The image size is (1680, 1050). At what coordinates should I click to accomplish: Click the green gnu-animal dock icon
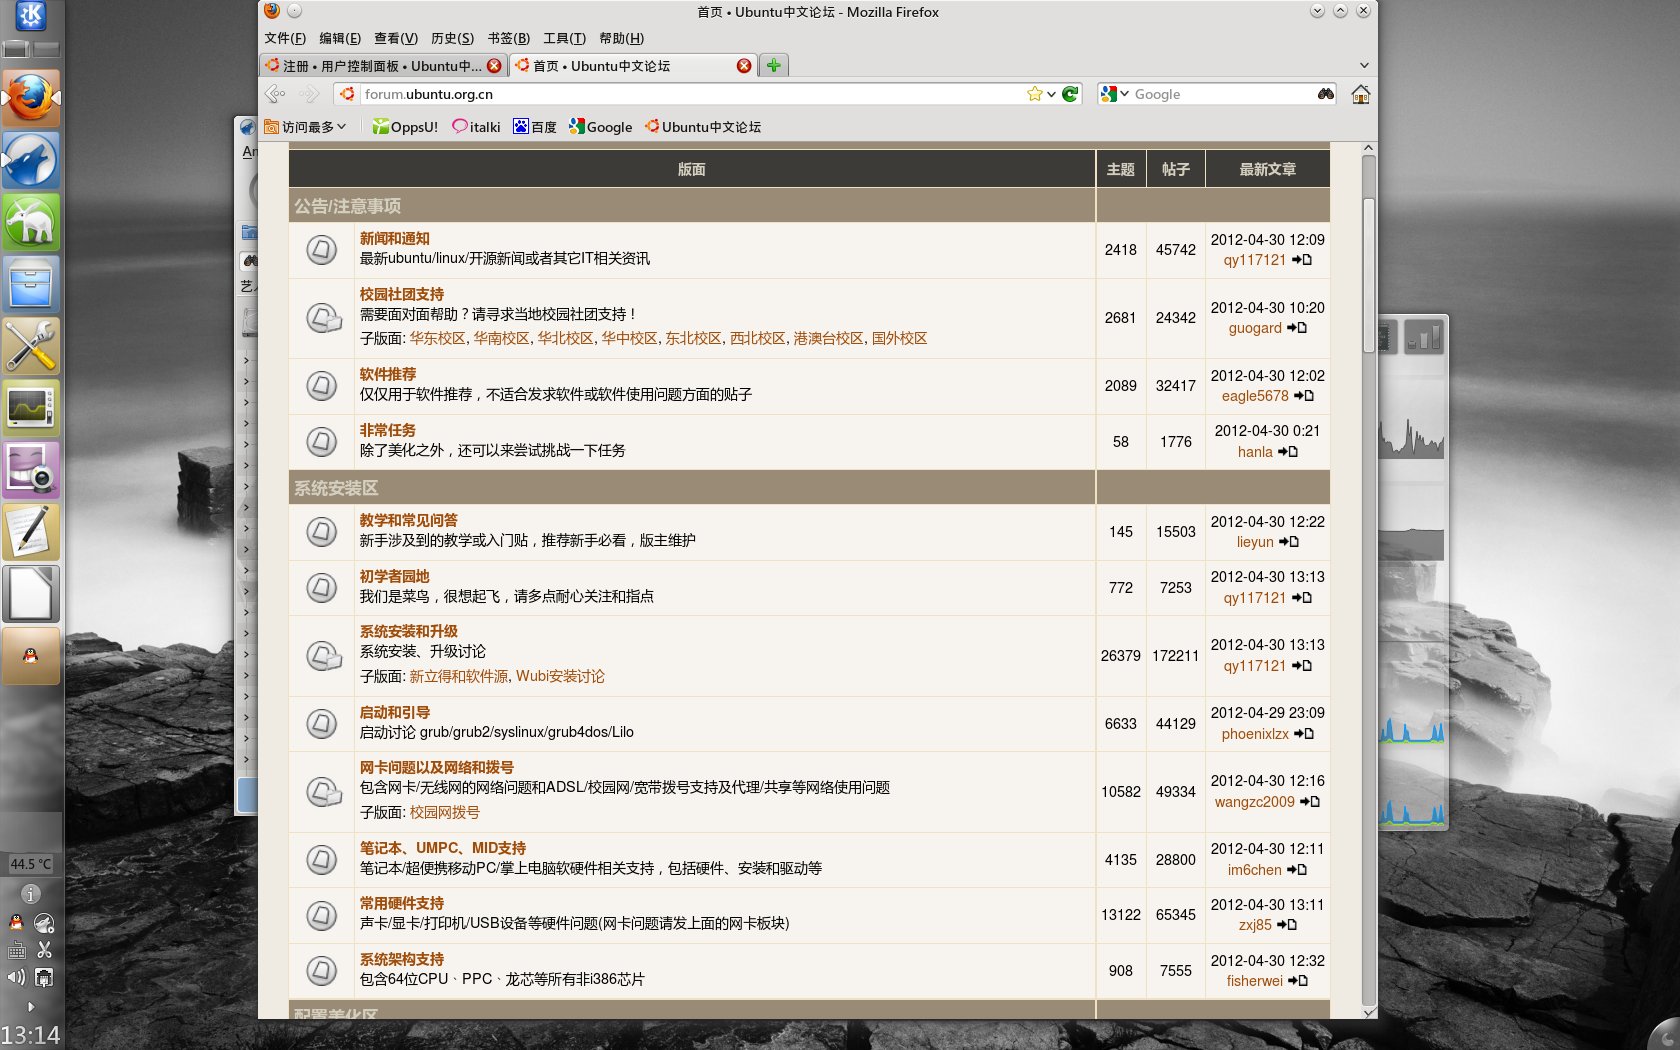[x=31, y=222]
